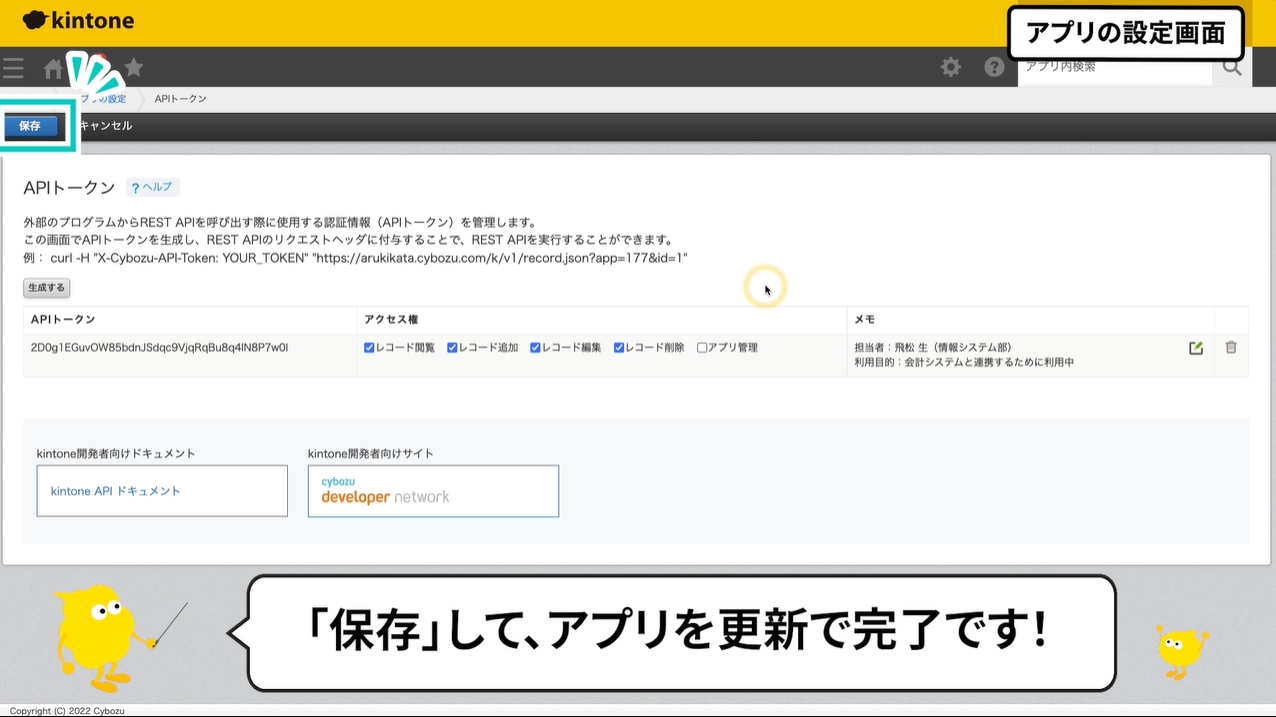
Task: Click the memo text 担当者：飛松 生
Action: (x=932, y=348)
